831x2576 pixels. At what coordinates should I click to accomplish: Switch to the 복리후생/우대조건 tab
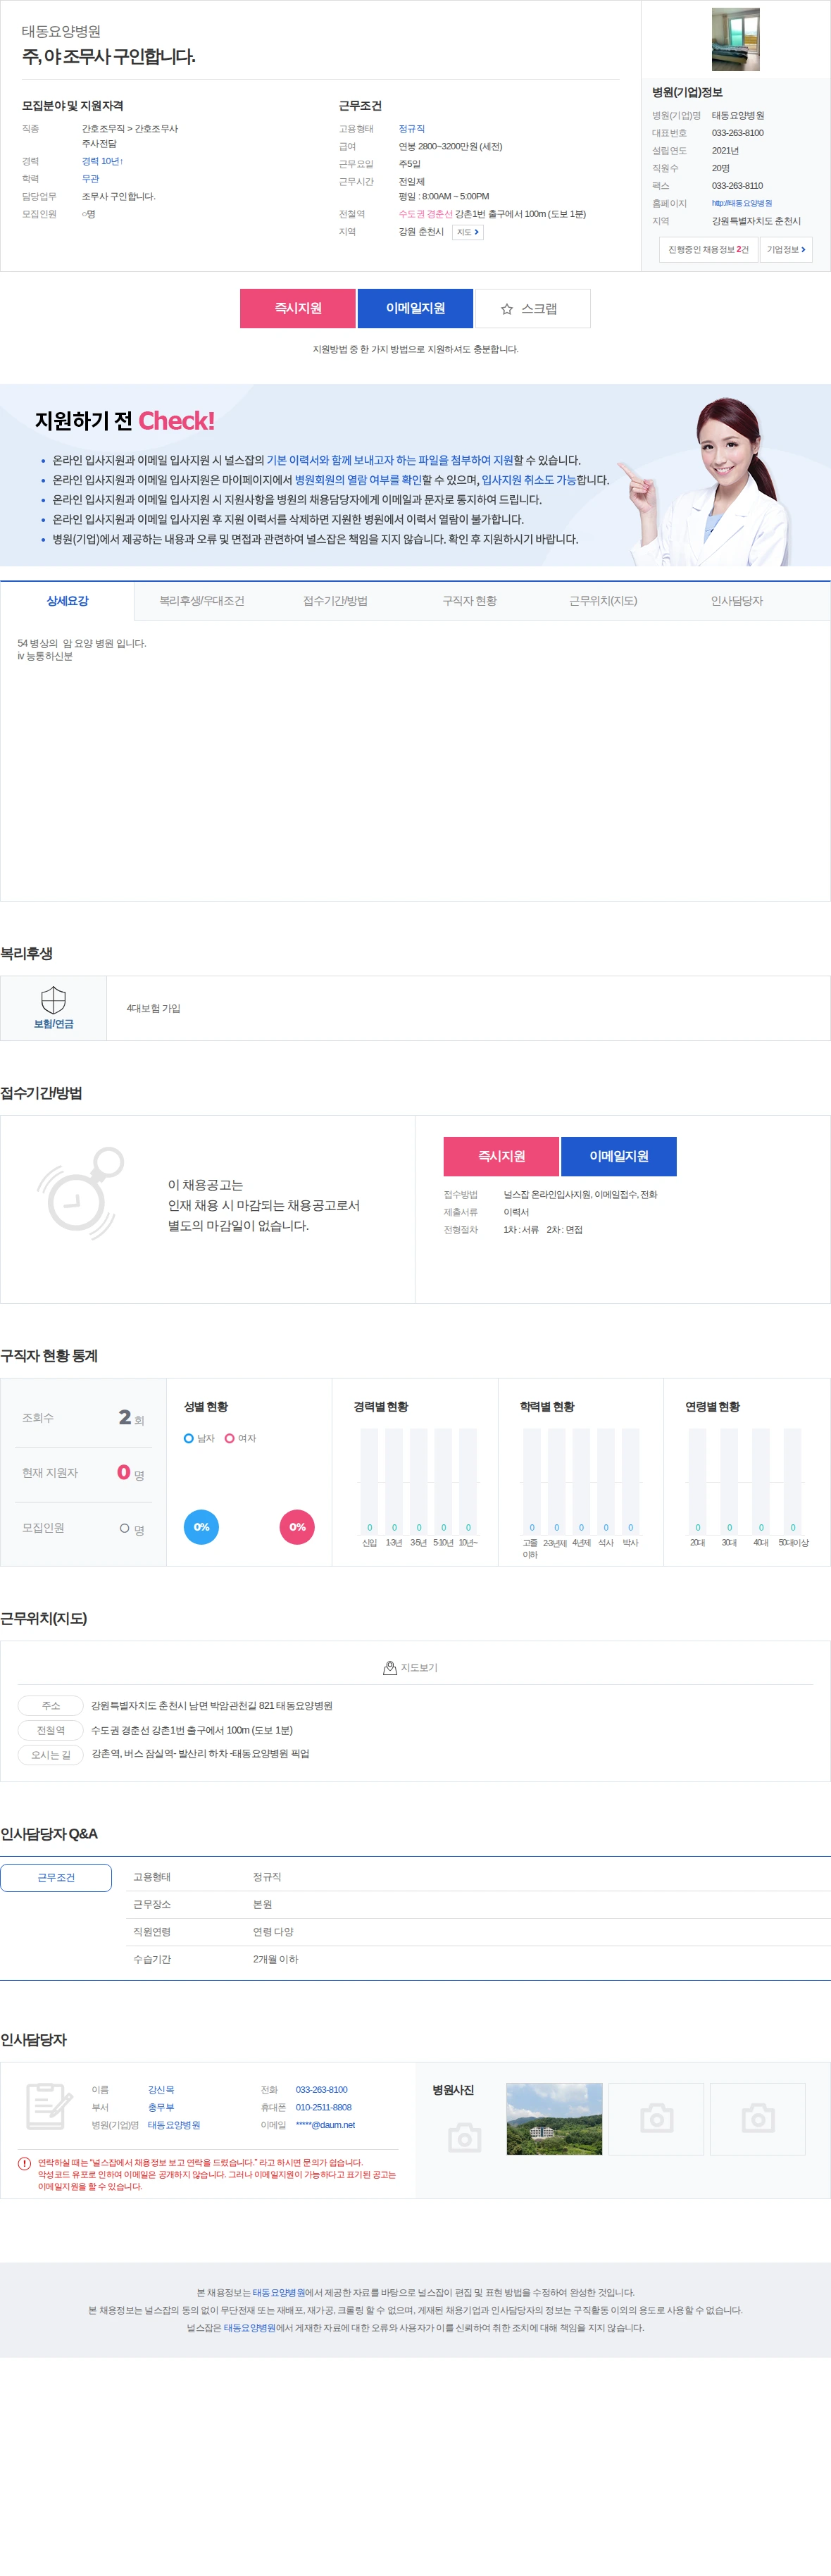202,601
